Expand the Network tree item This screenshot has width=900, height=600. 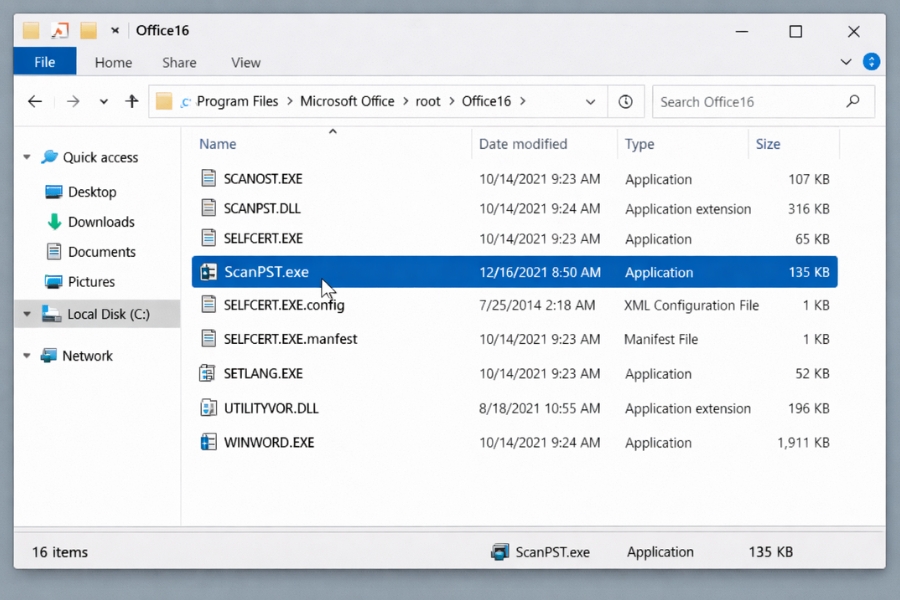pyautogui.click(x=26, y=355)
